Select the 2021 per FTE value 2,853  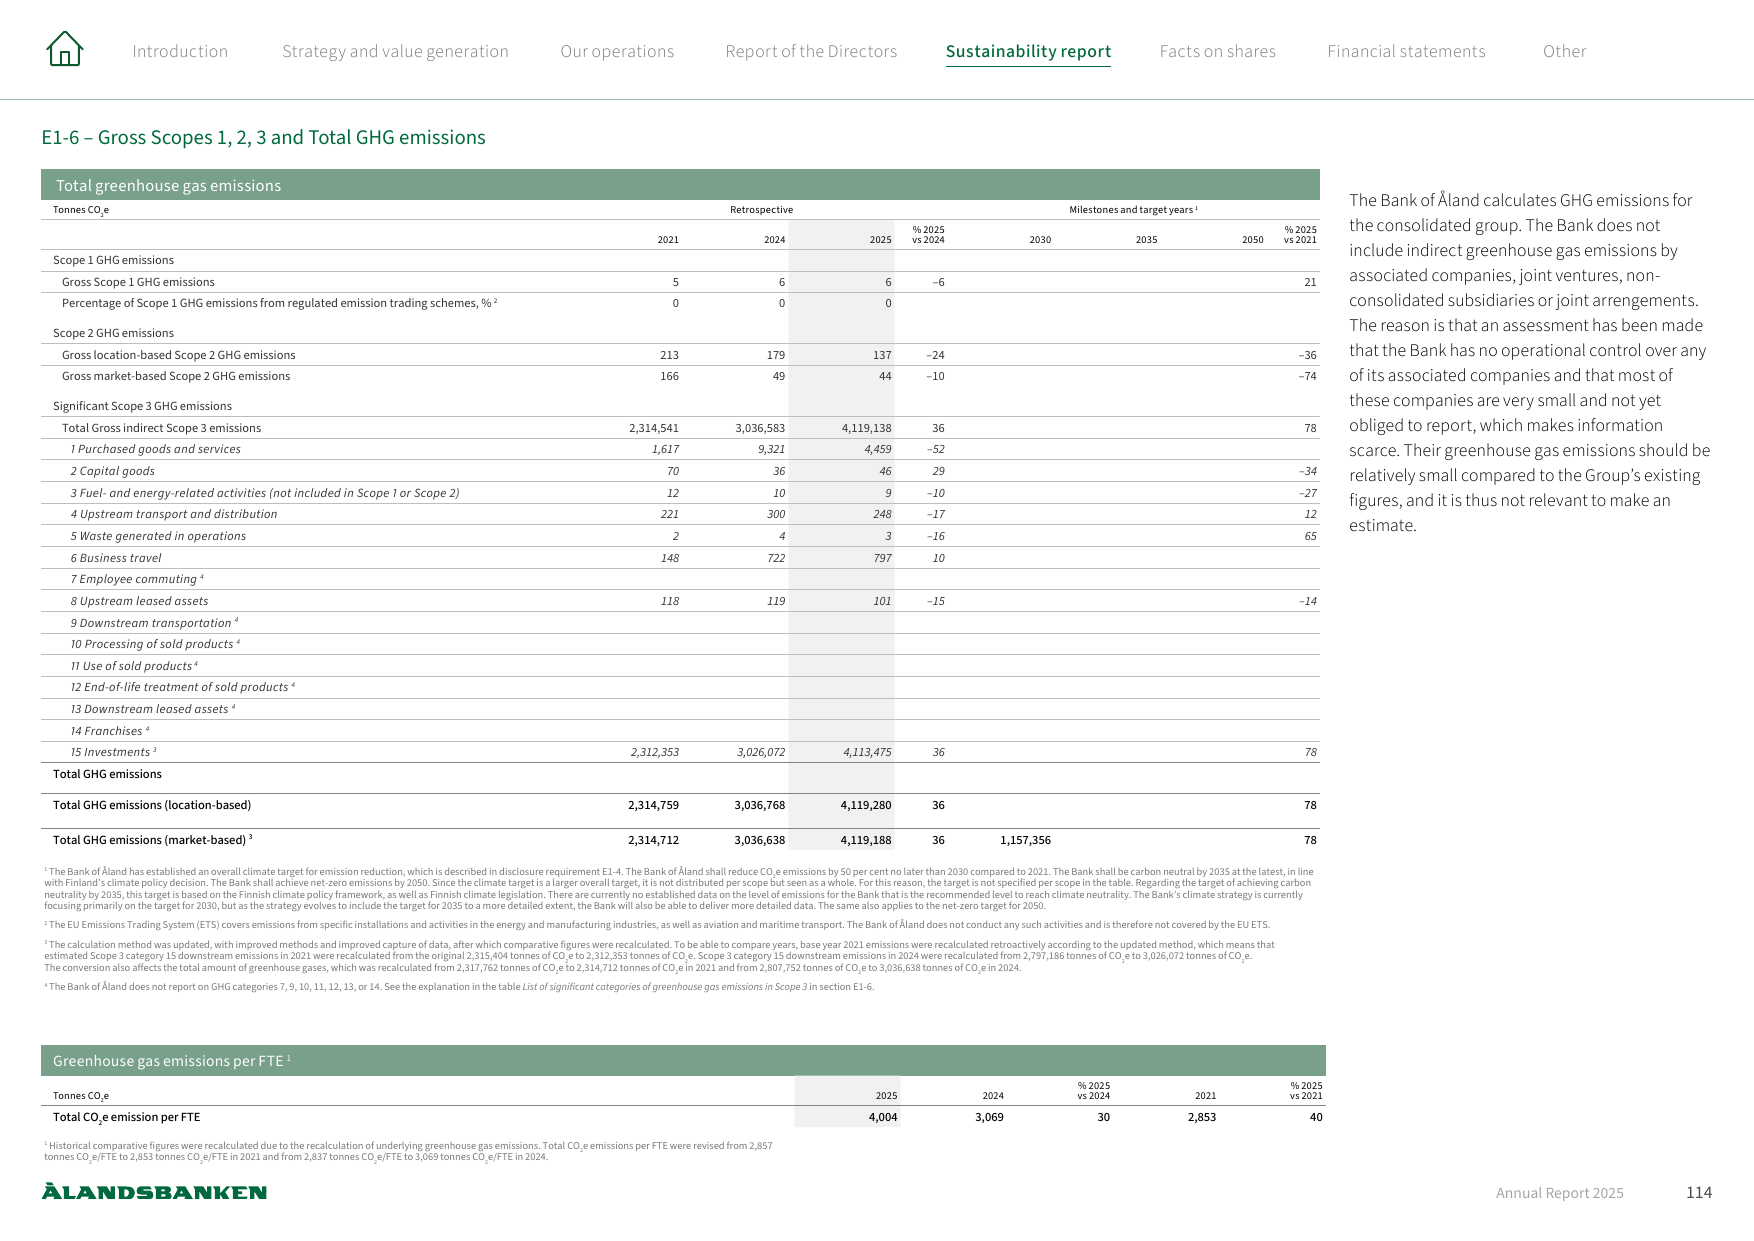click(1202, 1117)
